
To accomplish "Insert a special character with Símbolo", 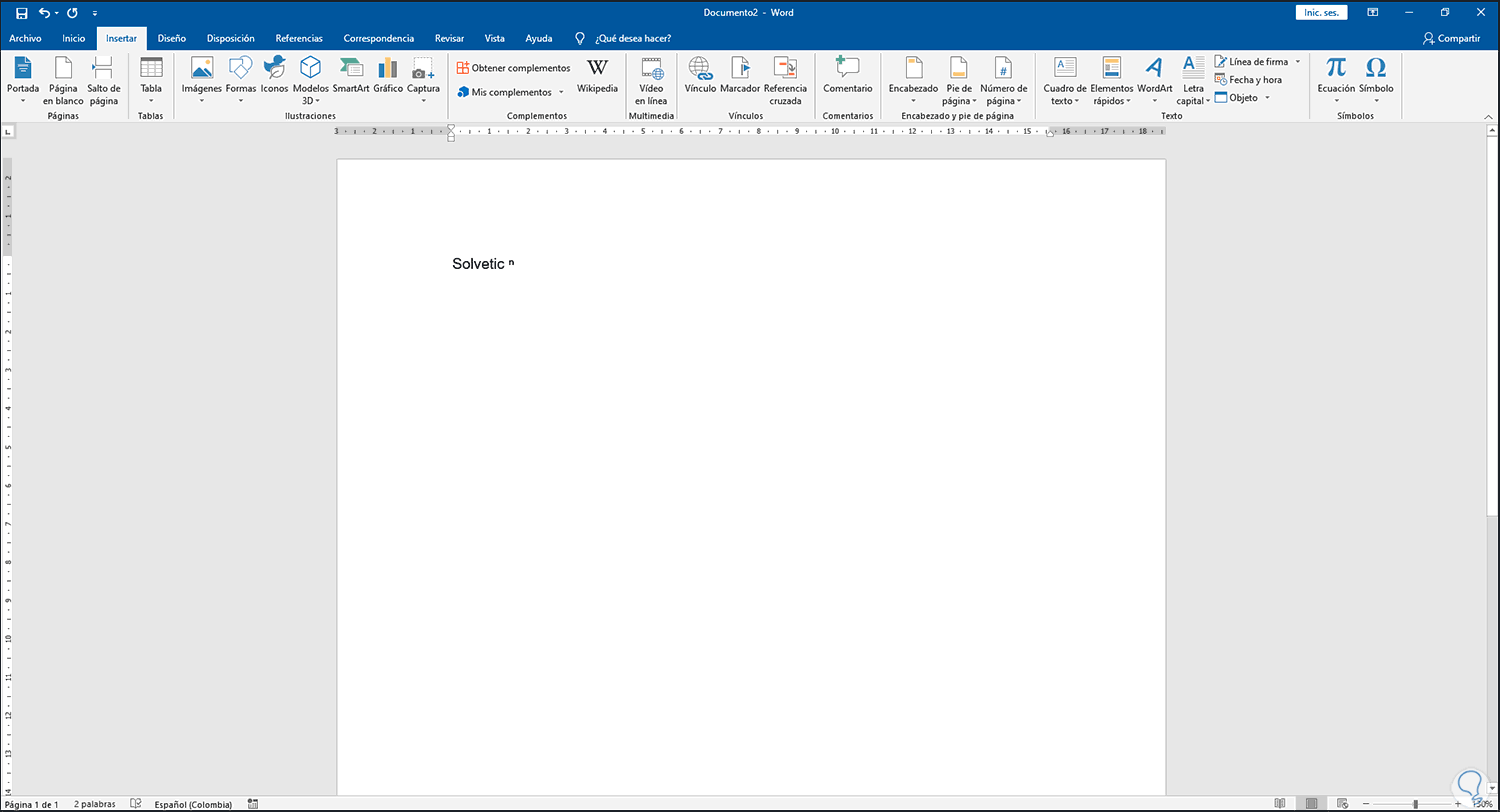I will 1376,80.
